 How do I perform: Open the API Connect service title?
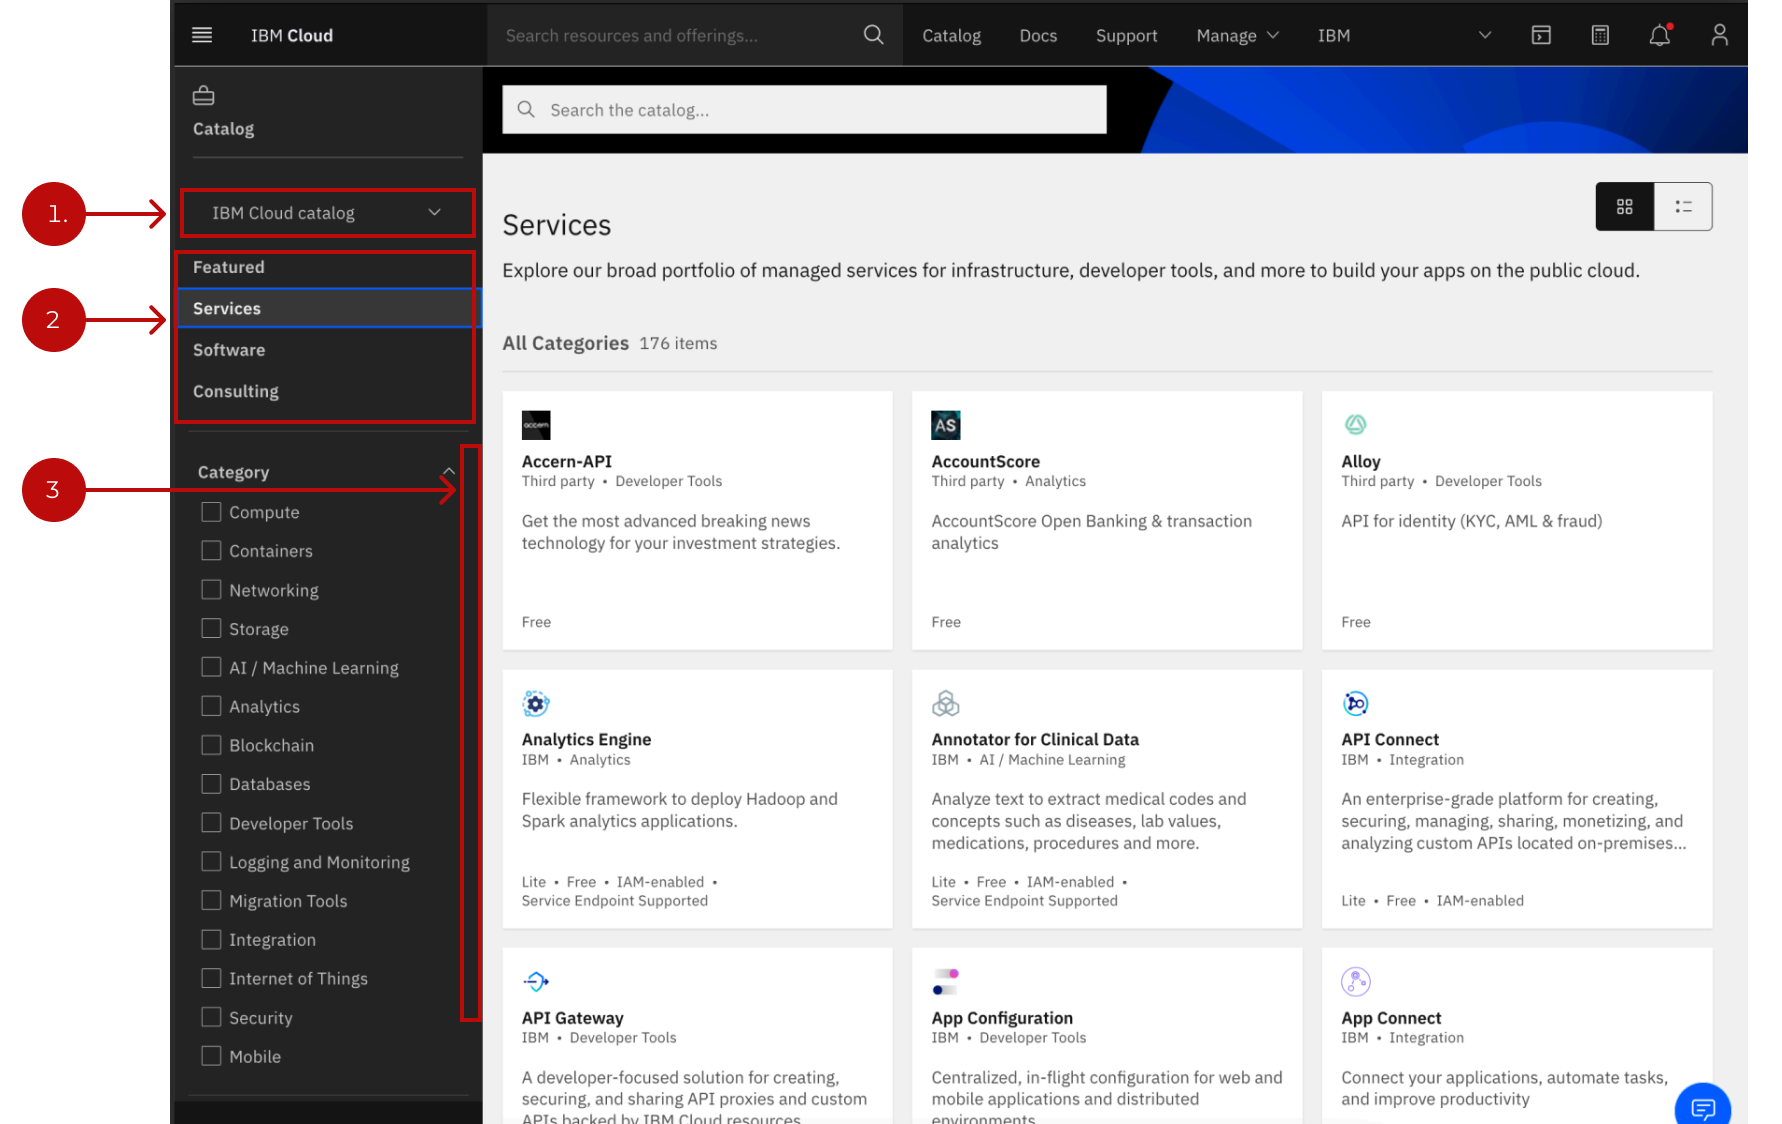[1390, 739]
